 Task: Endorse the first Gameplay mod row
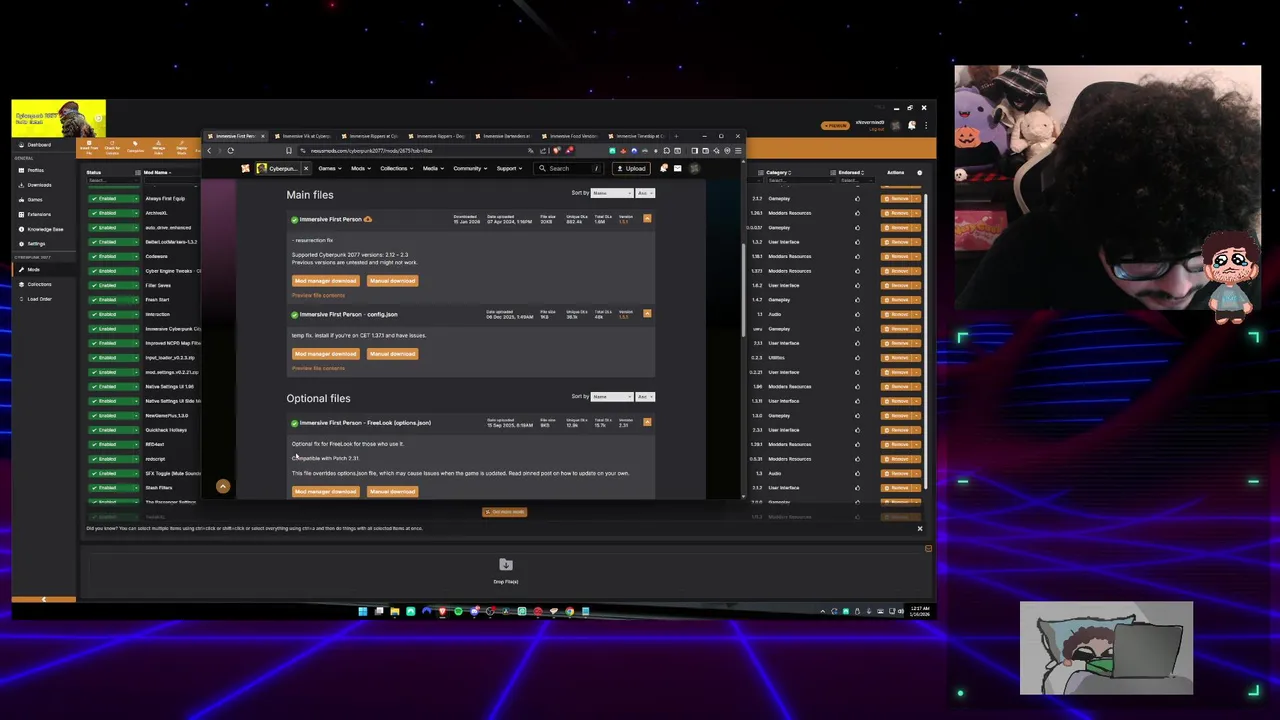coord(857,198)
